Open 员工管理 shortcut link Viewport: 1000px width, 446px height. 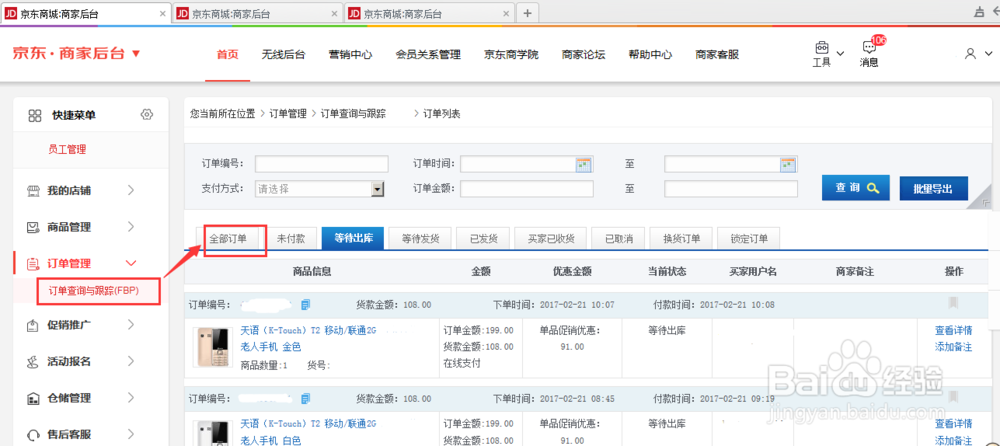point(67,149)
